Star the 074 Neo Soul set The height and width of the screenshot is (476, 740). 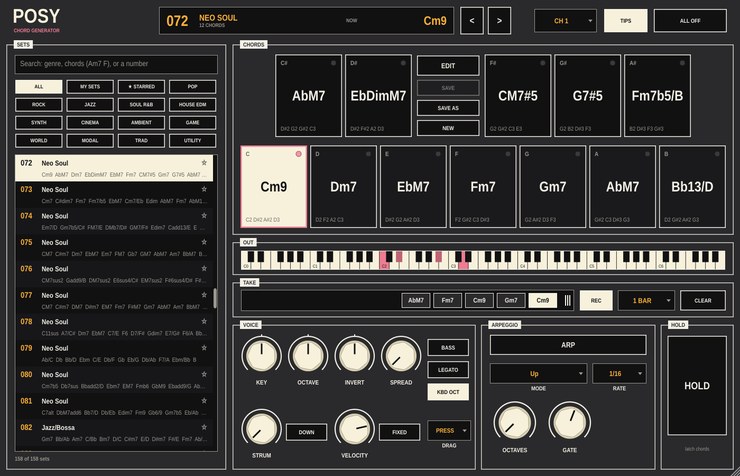pos(204,216)
